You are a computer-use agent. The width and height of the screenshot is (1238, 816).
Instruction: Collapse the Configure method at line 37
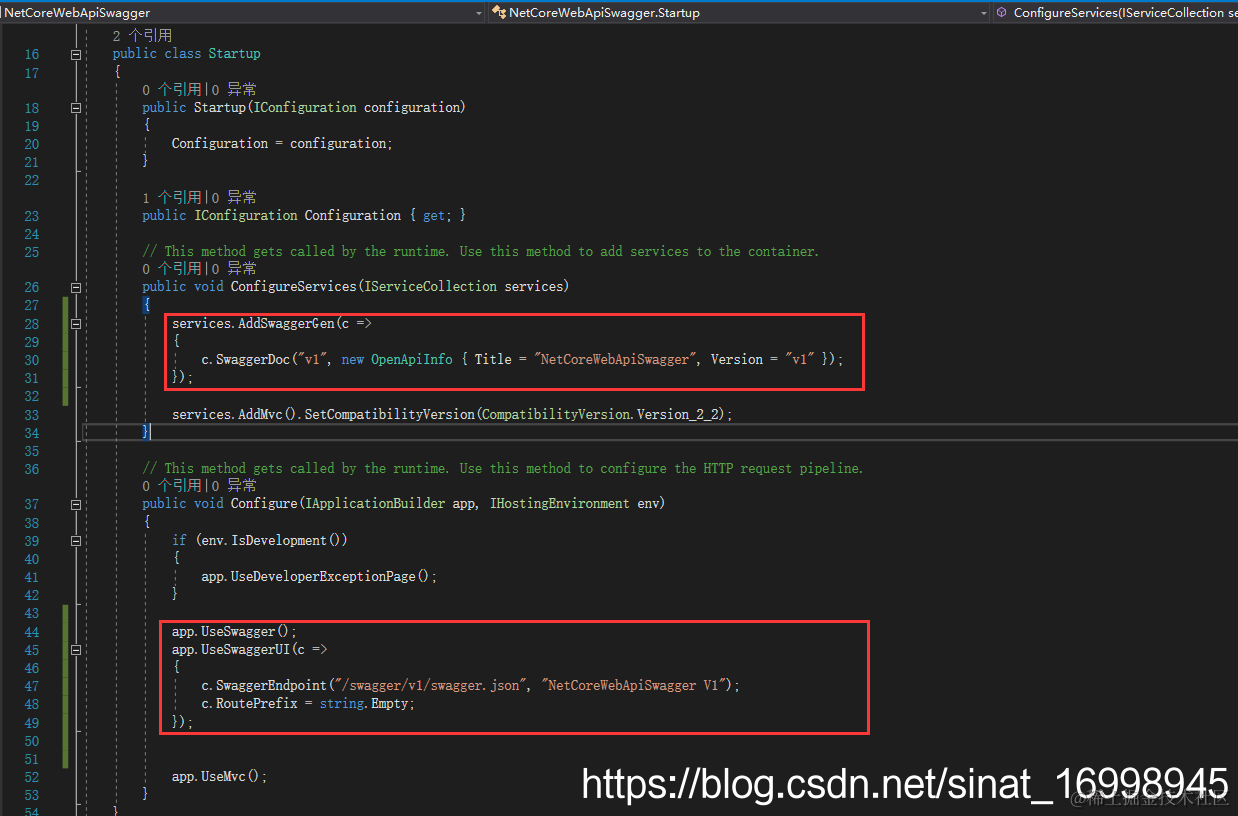click(x=76, y=504)
